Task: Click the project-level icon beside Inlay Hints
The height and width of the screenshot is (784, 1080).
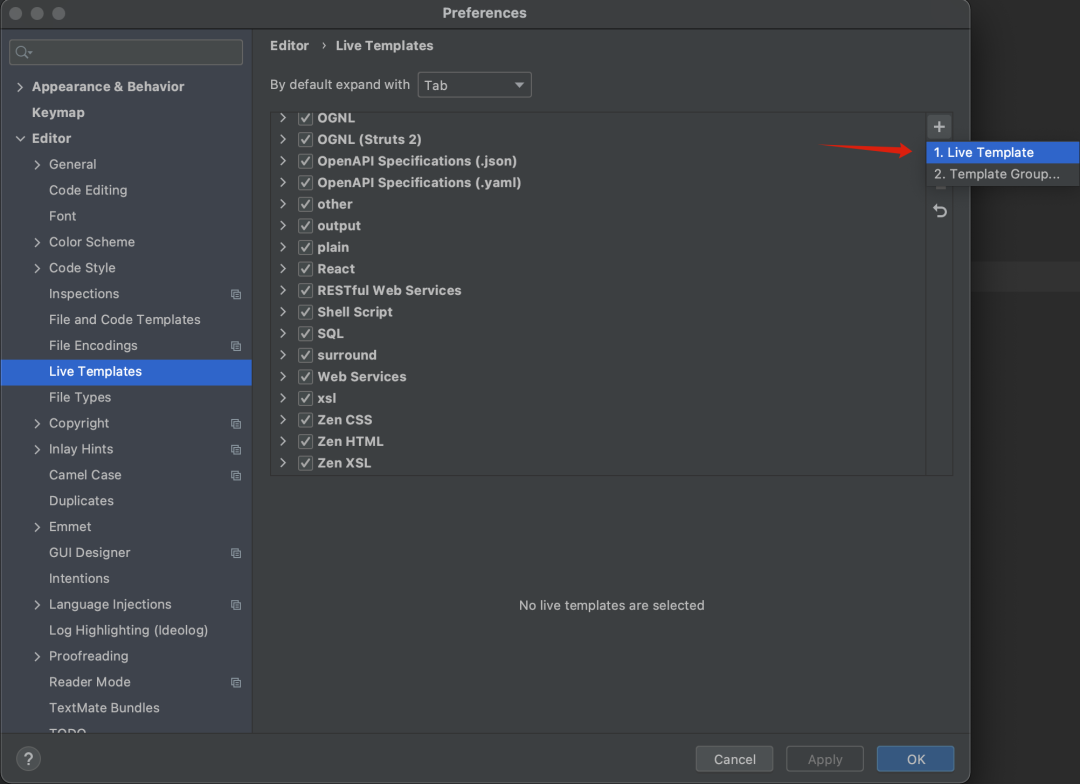Action: pos(236,450)
